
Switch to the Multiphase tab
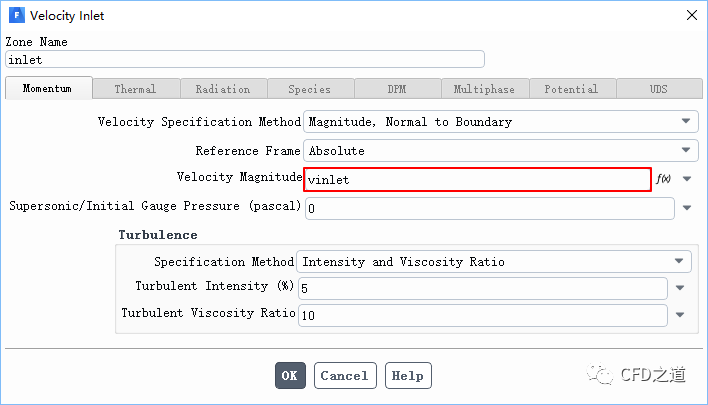tap(484, 89)
